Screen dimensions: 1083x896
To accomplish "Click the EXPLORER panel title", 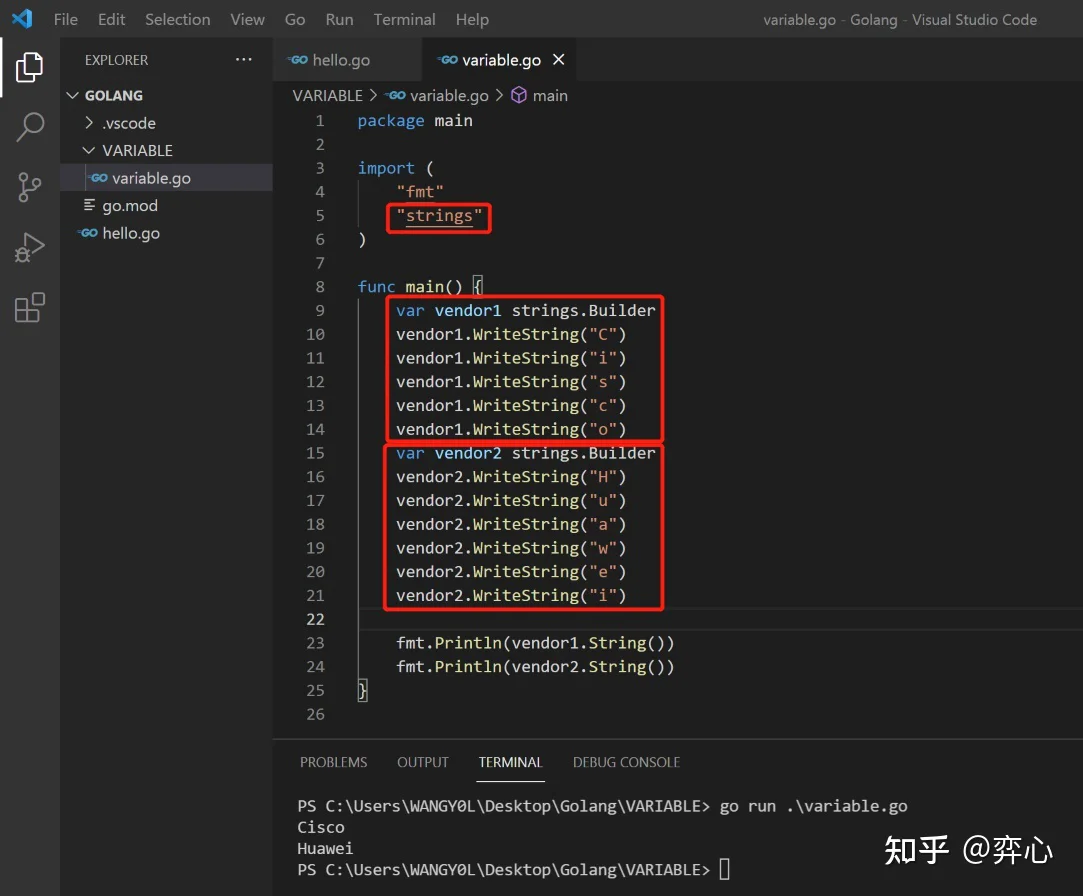I will (116, 60).
